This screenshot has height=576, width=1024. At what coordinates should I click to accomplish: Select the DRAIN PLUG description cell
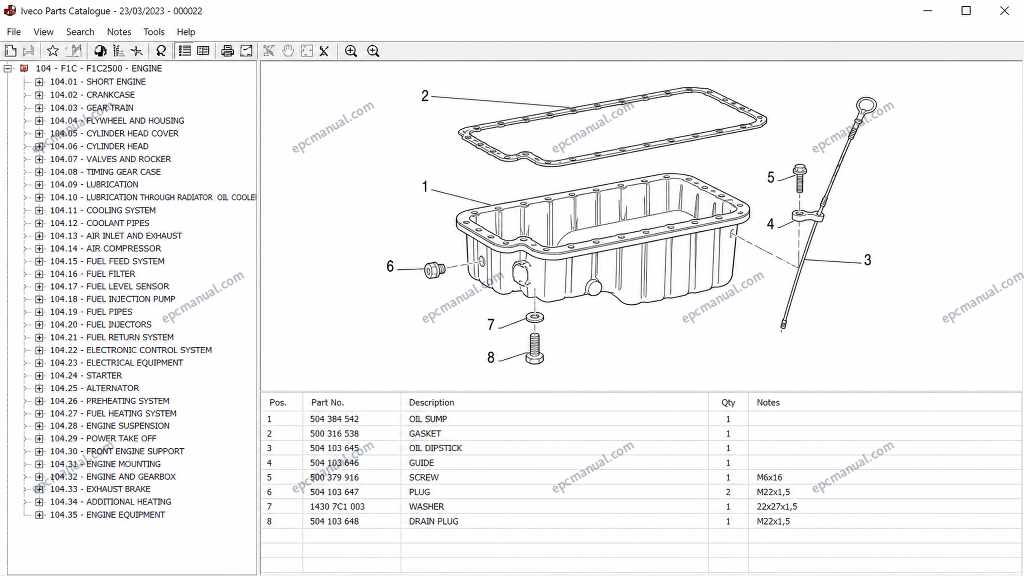click(434, 521)
